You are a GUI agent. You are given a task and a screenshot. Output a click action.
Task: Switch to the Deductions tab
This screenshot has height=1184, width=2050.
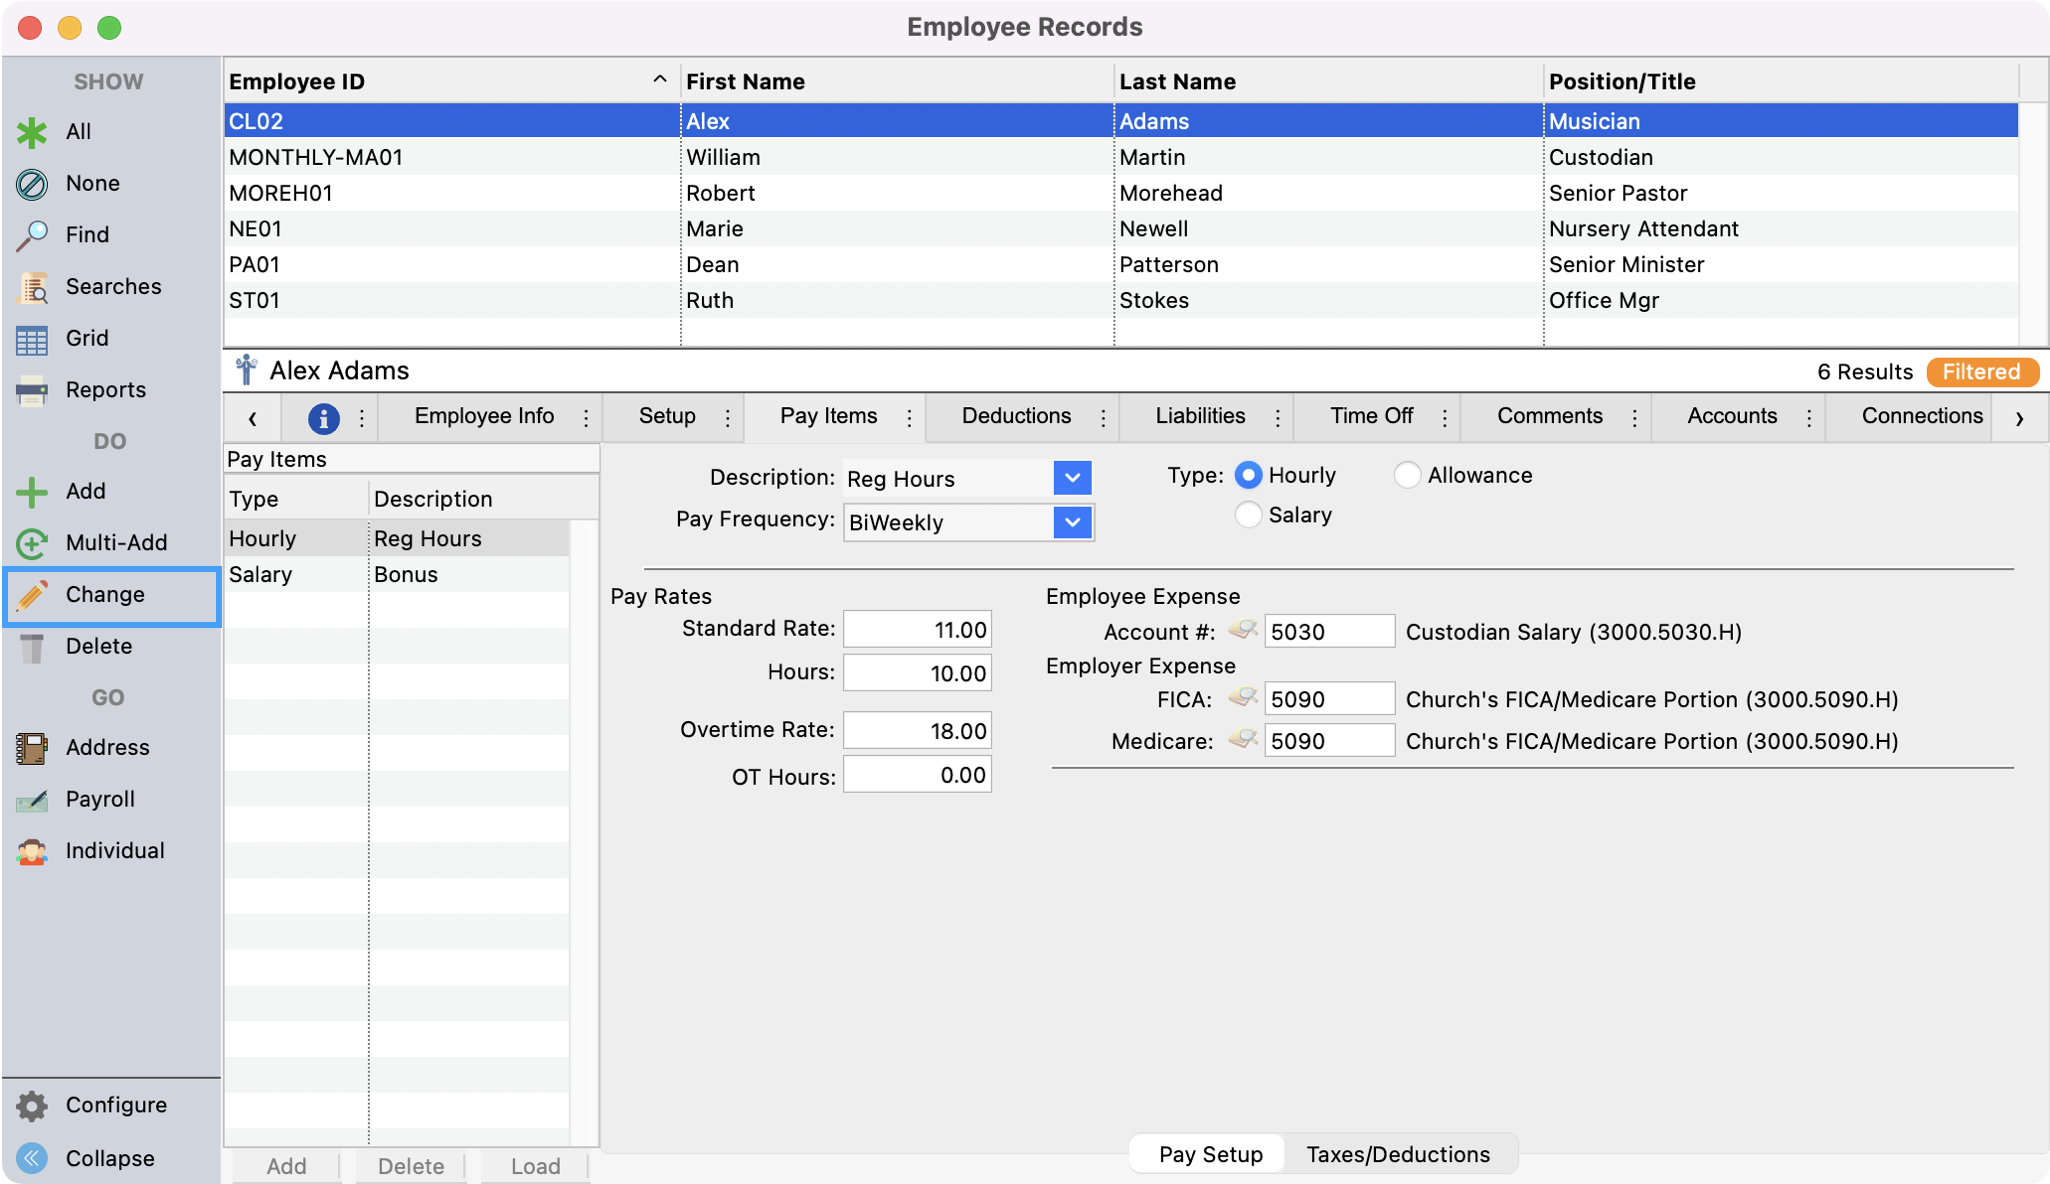tap(1016, 416)
